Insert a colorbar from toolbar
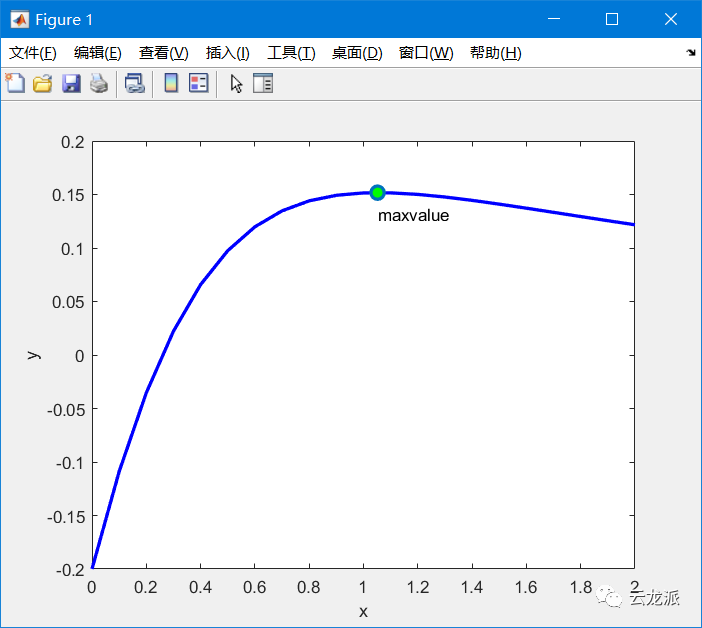 [x=171, y=83]
